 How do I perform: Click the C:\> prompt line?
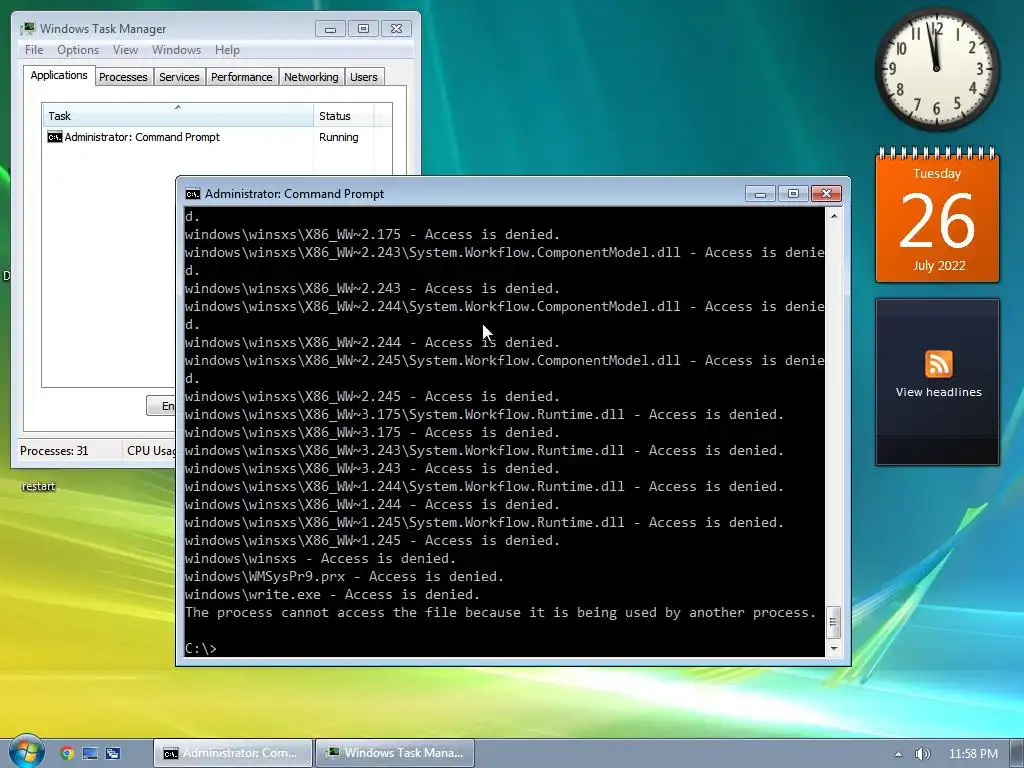click(x=200, y=648)
